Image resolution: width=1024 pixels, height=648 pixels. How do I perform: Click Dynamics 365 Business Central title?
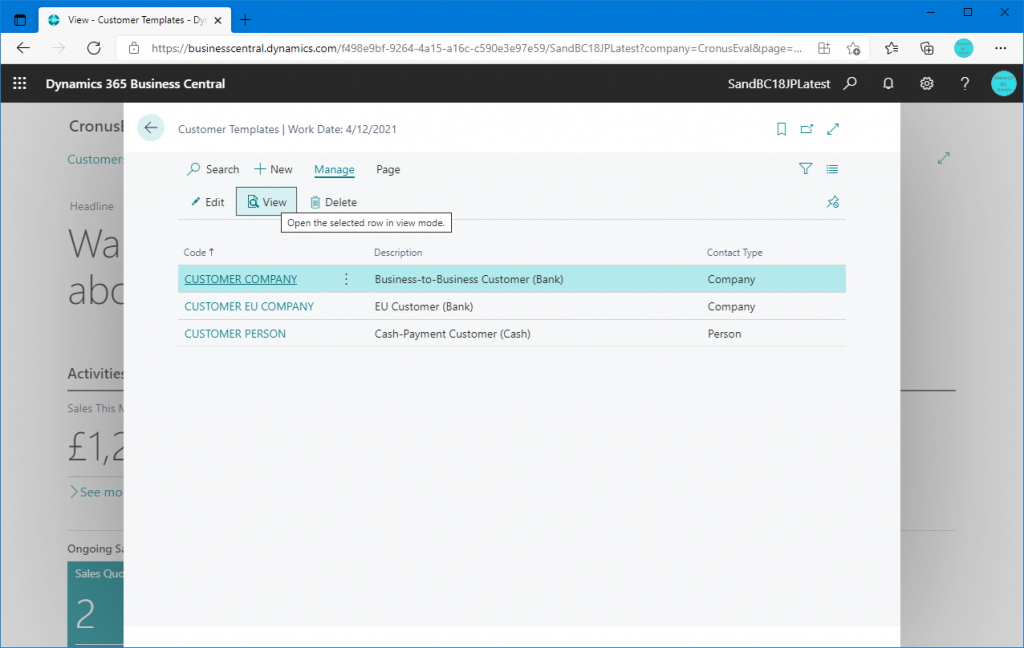click(x=135, y=84)
